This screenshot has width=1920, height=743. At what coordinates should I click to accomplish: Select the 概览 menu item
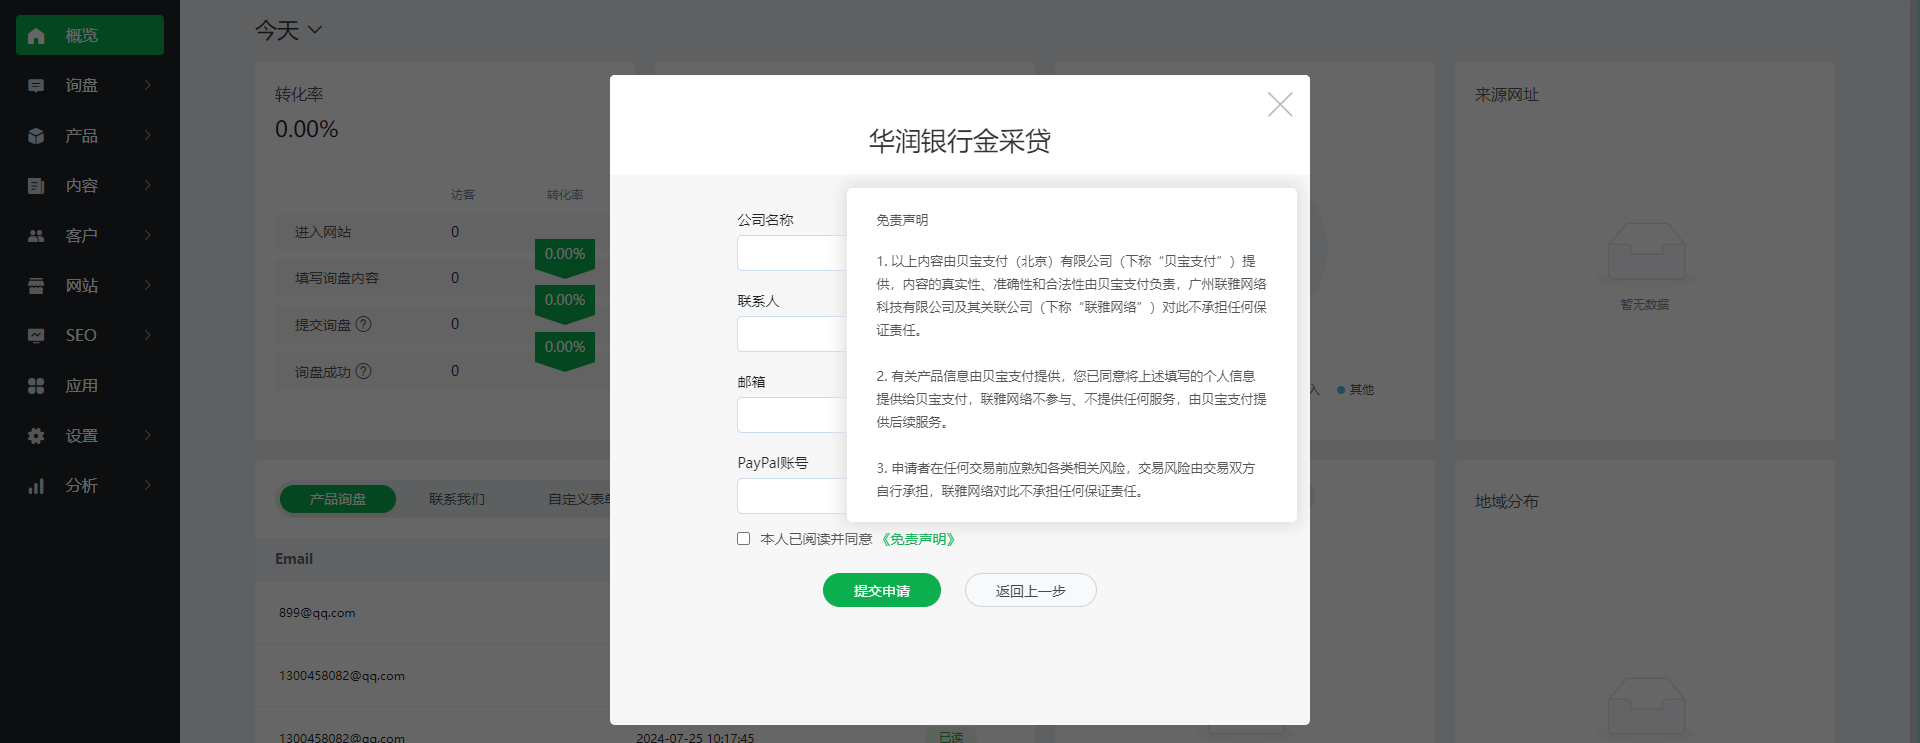tap(90, 35)
